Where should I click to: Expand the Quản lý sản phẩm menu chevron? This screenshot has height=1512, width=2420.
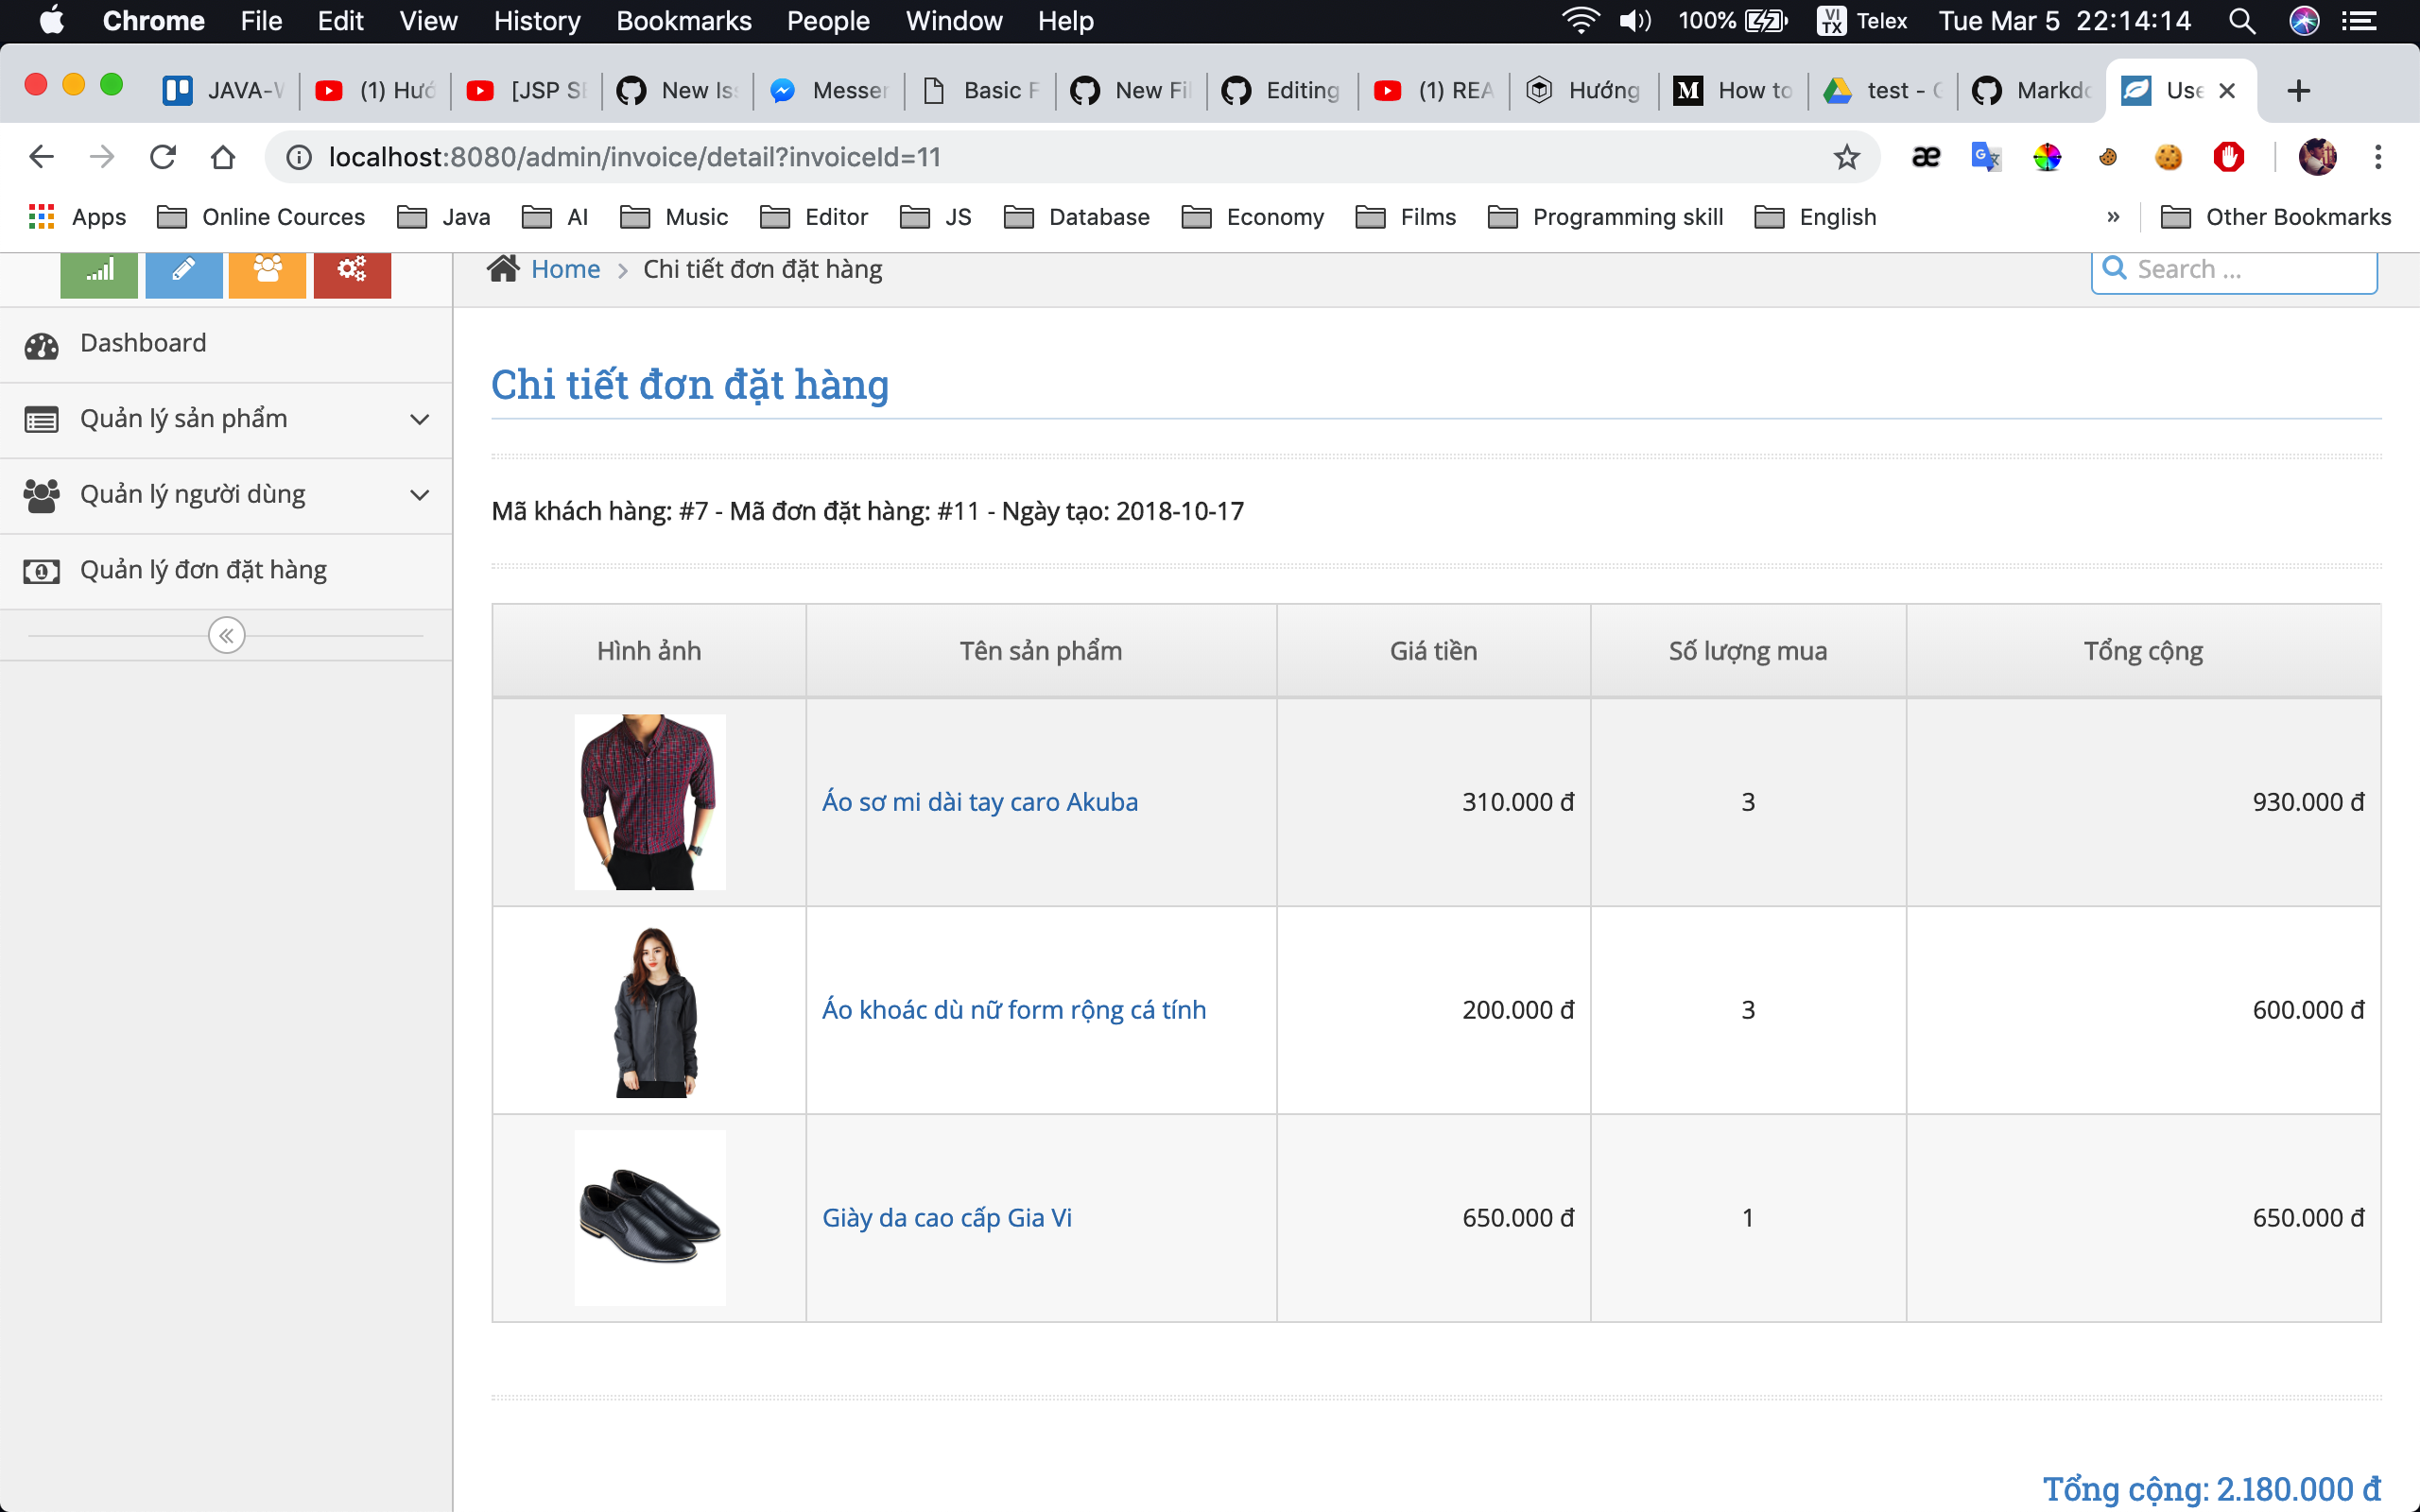(420, 420)
